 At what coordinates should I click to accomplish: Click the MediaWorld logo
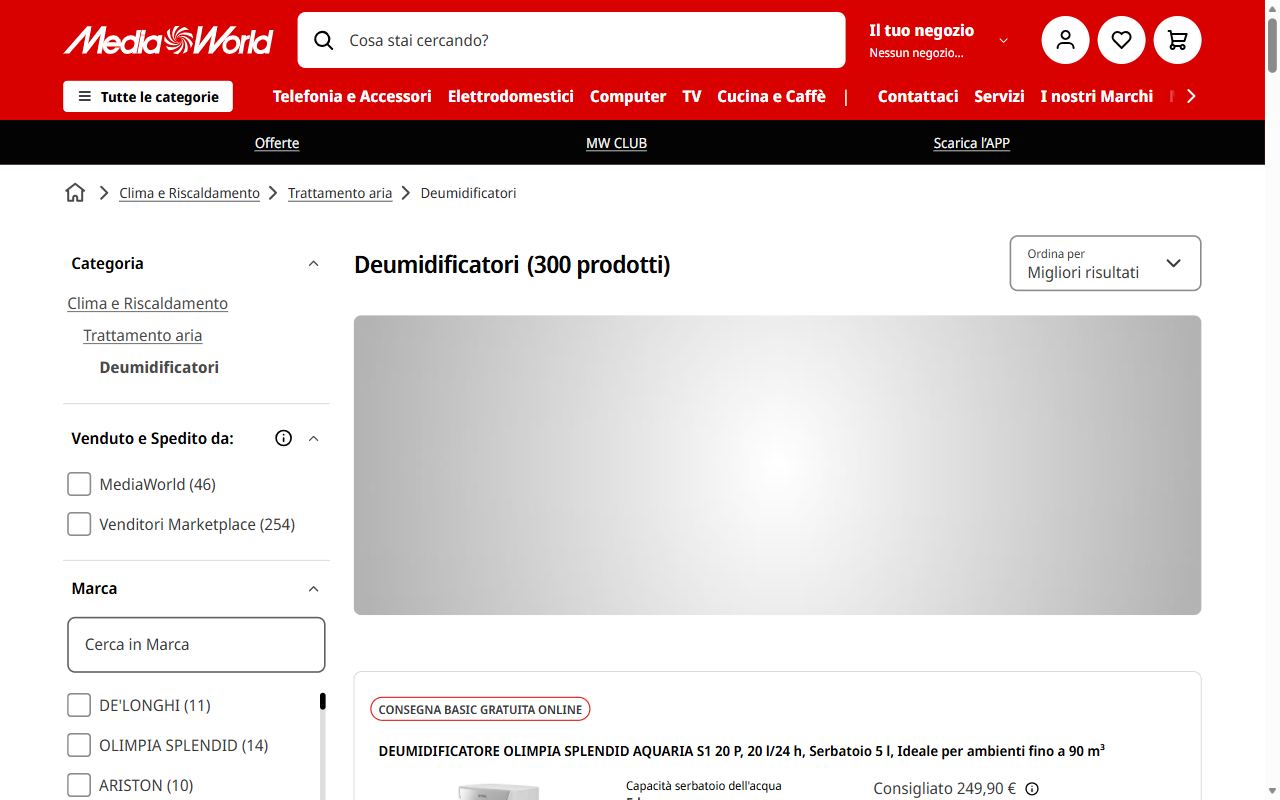tap(168, 40)
